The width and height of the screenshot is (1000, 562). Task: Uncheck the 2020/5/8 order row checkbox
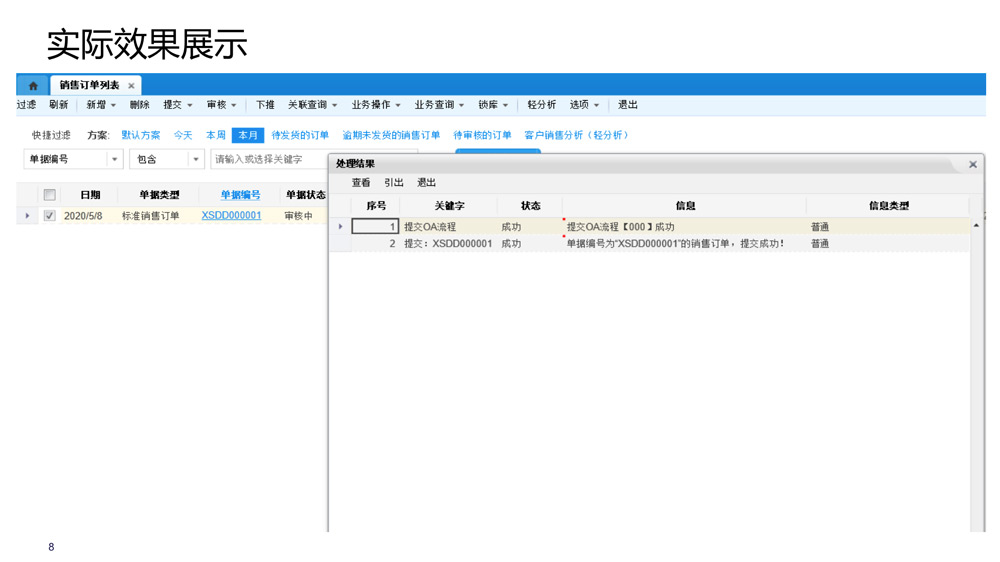[50, 216]
